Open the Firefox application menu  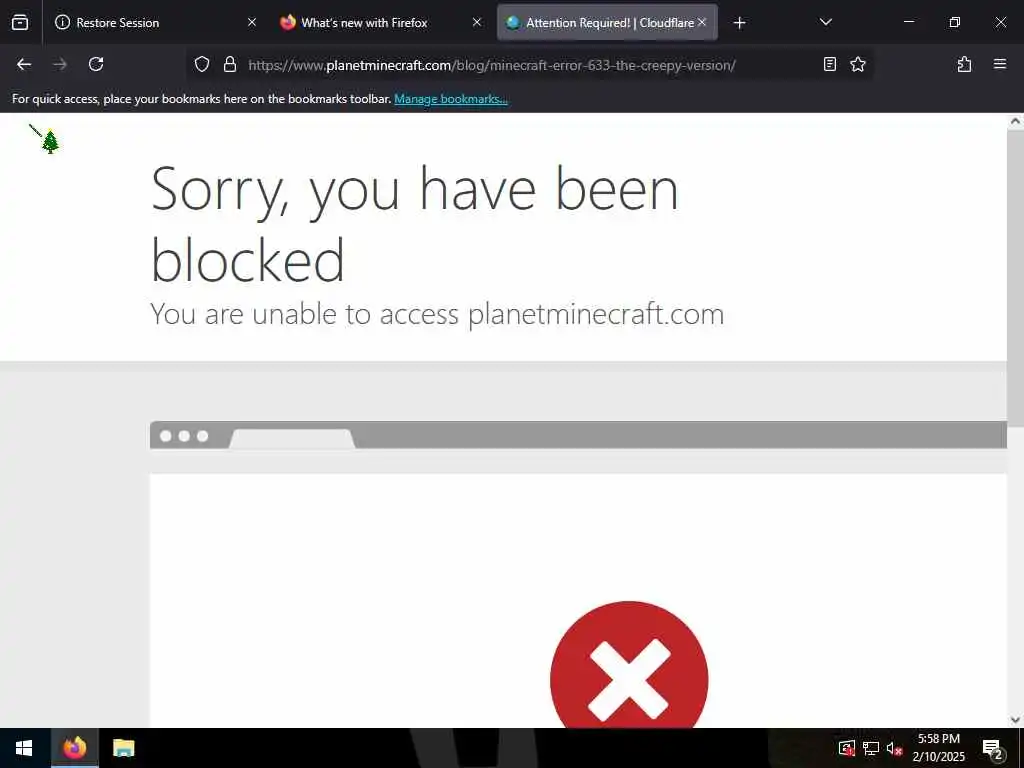(1000, 64)
